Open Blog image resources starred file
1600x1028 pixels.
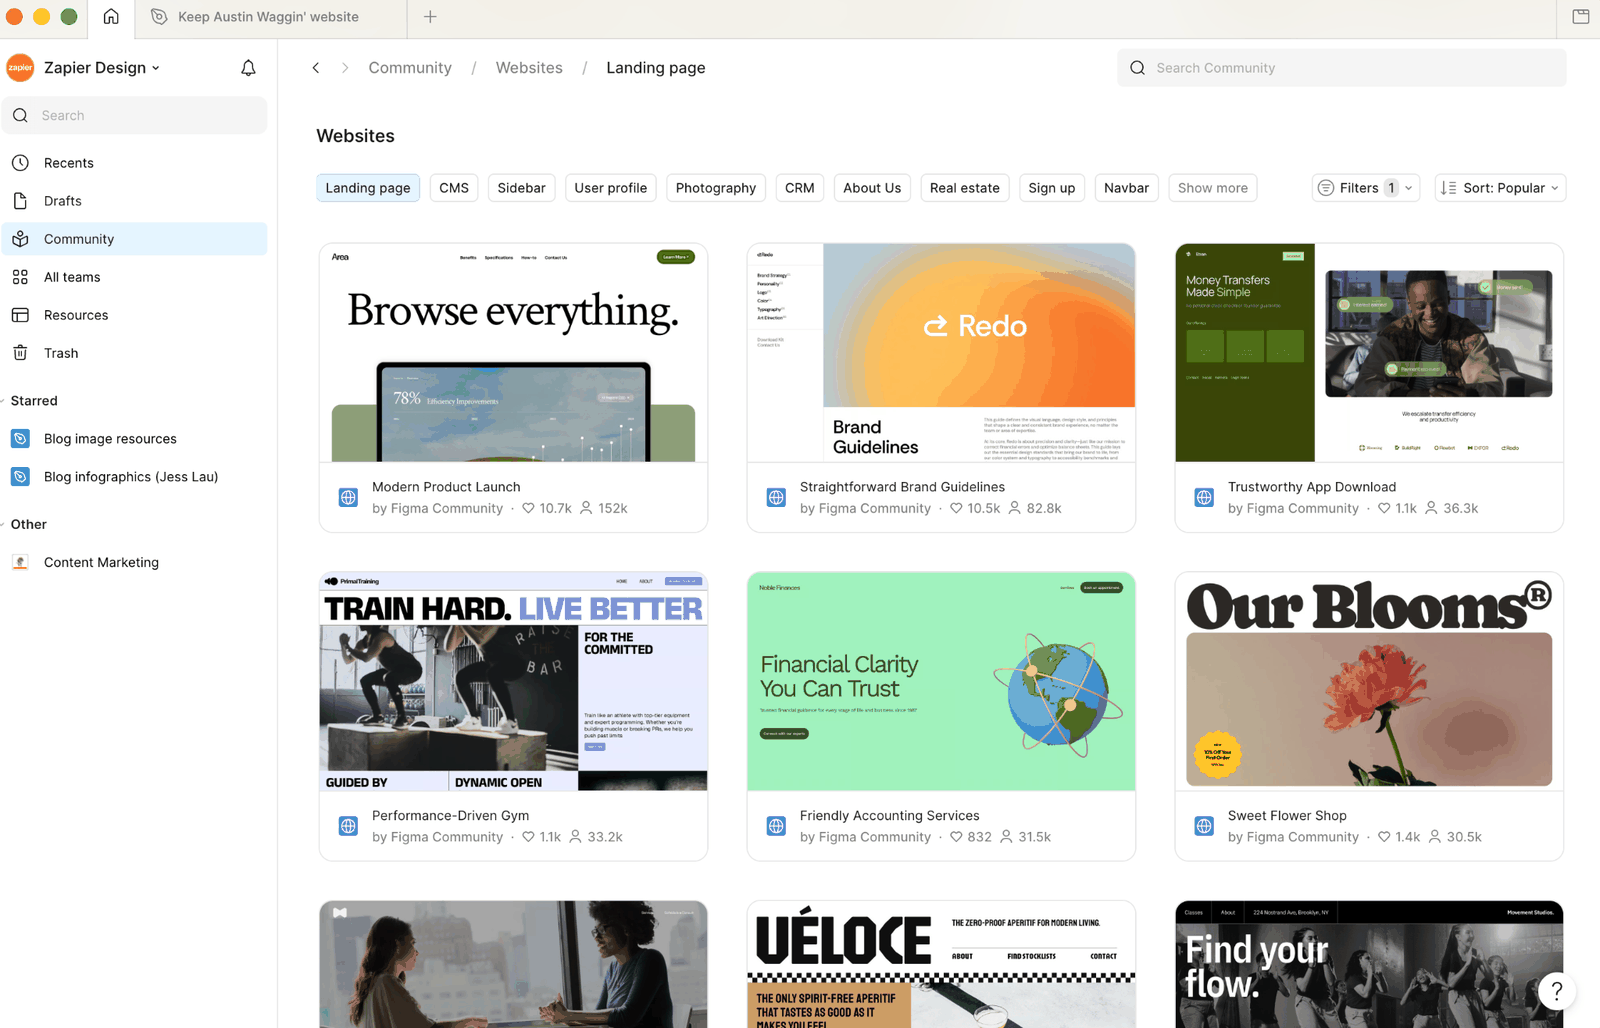coord(134,439)
